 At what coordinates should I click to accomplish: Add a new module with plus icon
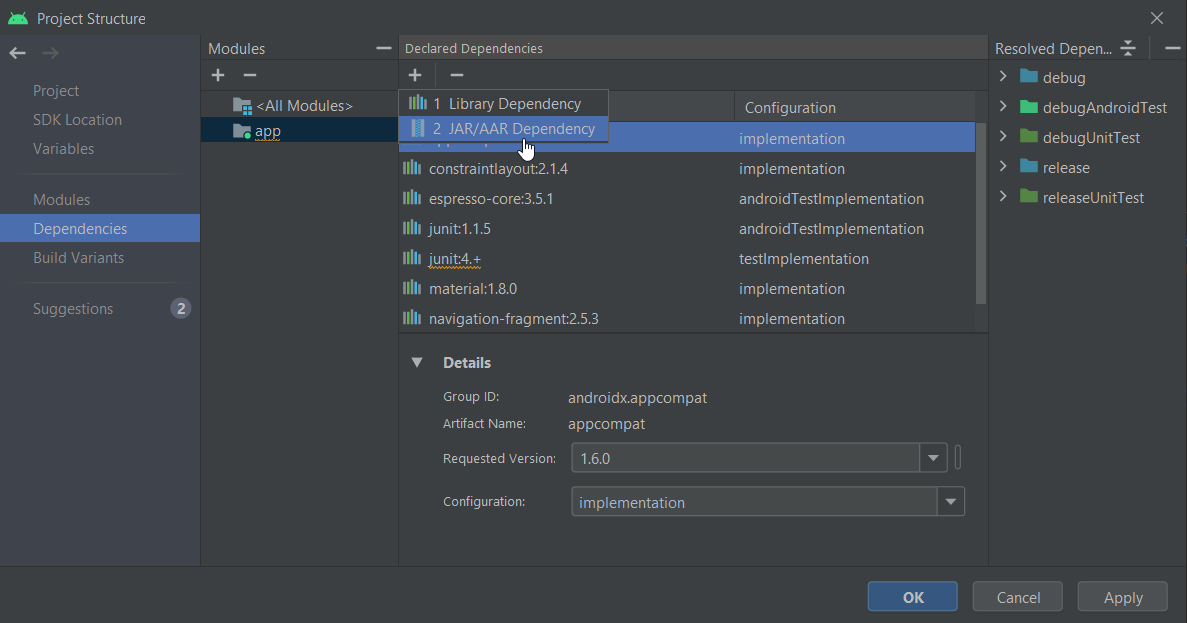pyautogui.click(x=218, y=76)
